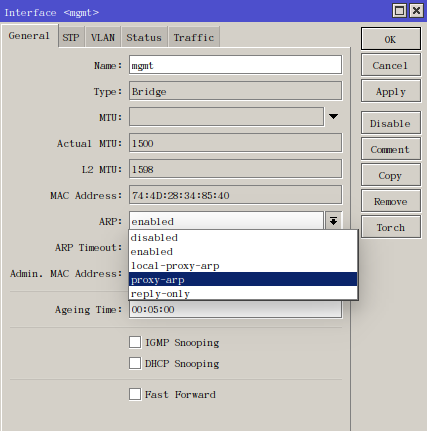
Task: Choose the highlighted 'proxy-arp' option
Action: pyautogui.click(x=243, y=280)
